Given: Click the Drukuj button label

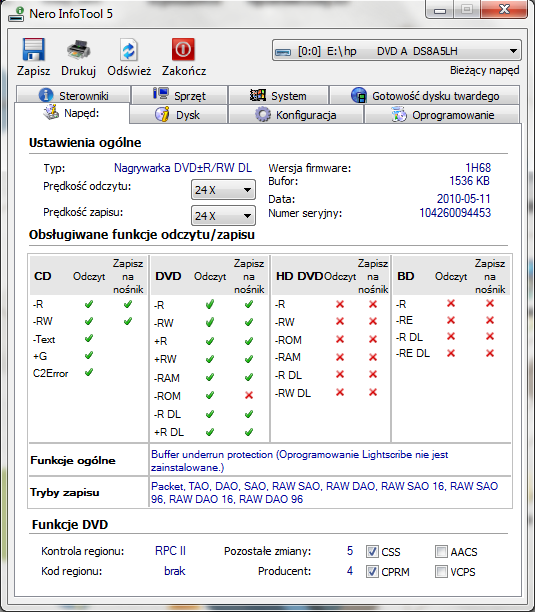Looking at the screenshot, I should (78, 71).
